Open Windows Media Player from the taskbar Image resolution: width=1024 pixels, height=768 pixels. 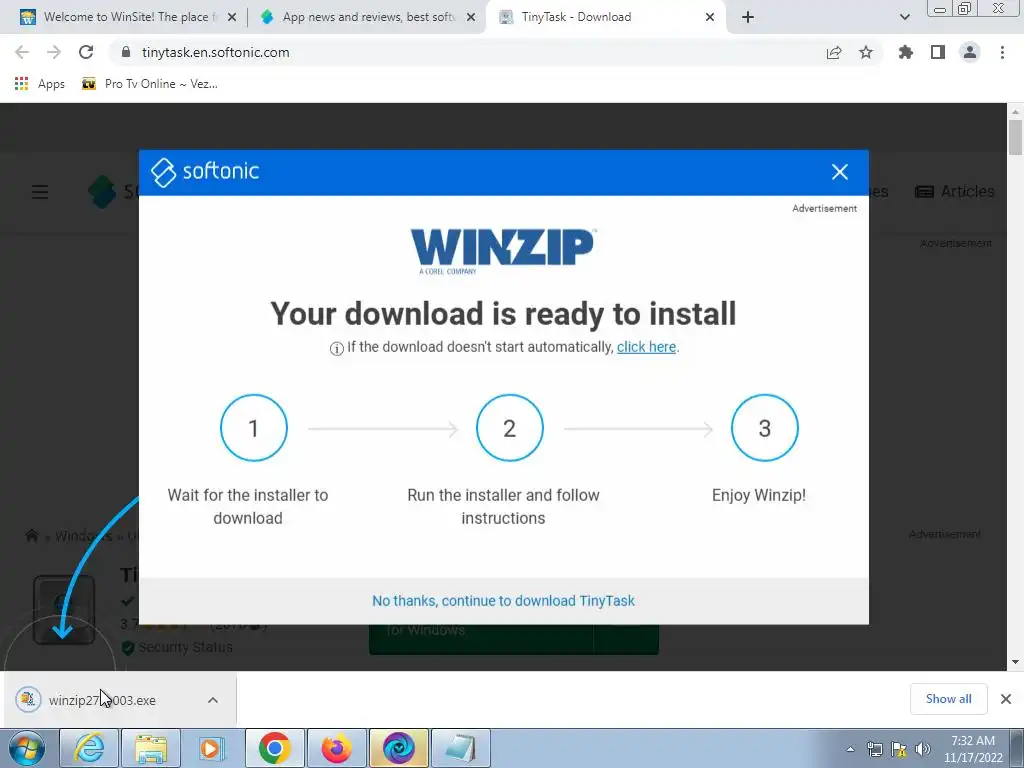[x=211, y=748]
